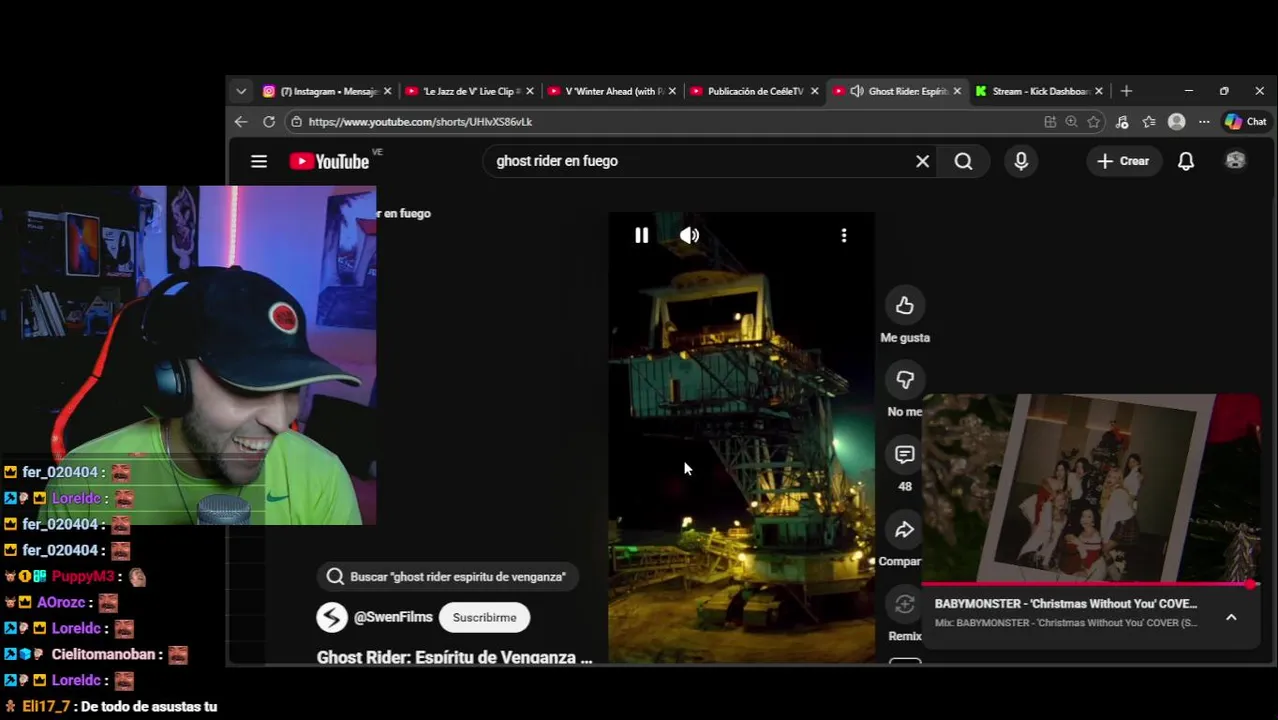Screen dimensions: 1278x720
Task: Open the comments showing 48
Action: click(x=905, y=455)
